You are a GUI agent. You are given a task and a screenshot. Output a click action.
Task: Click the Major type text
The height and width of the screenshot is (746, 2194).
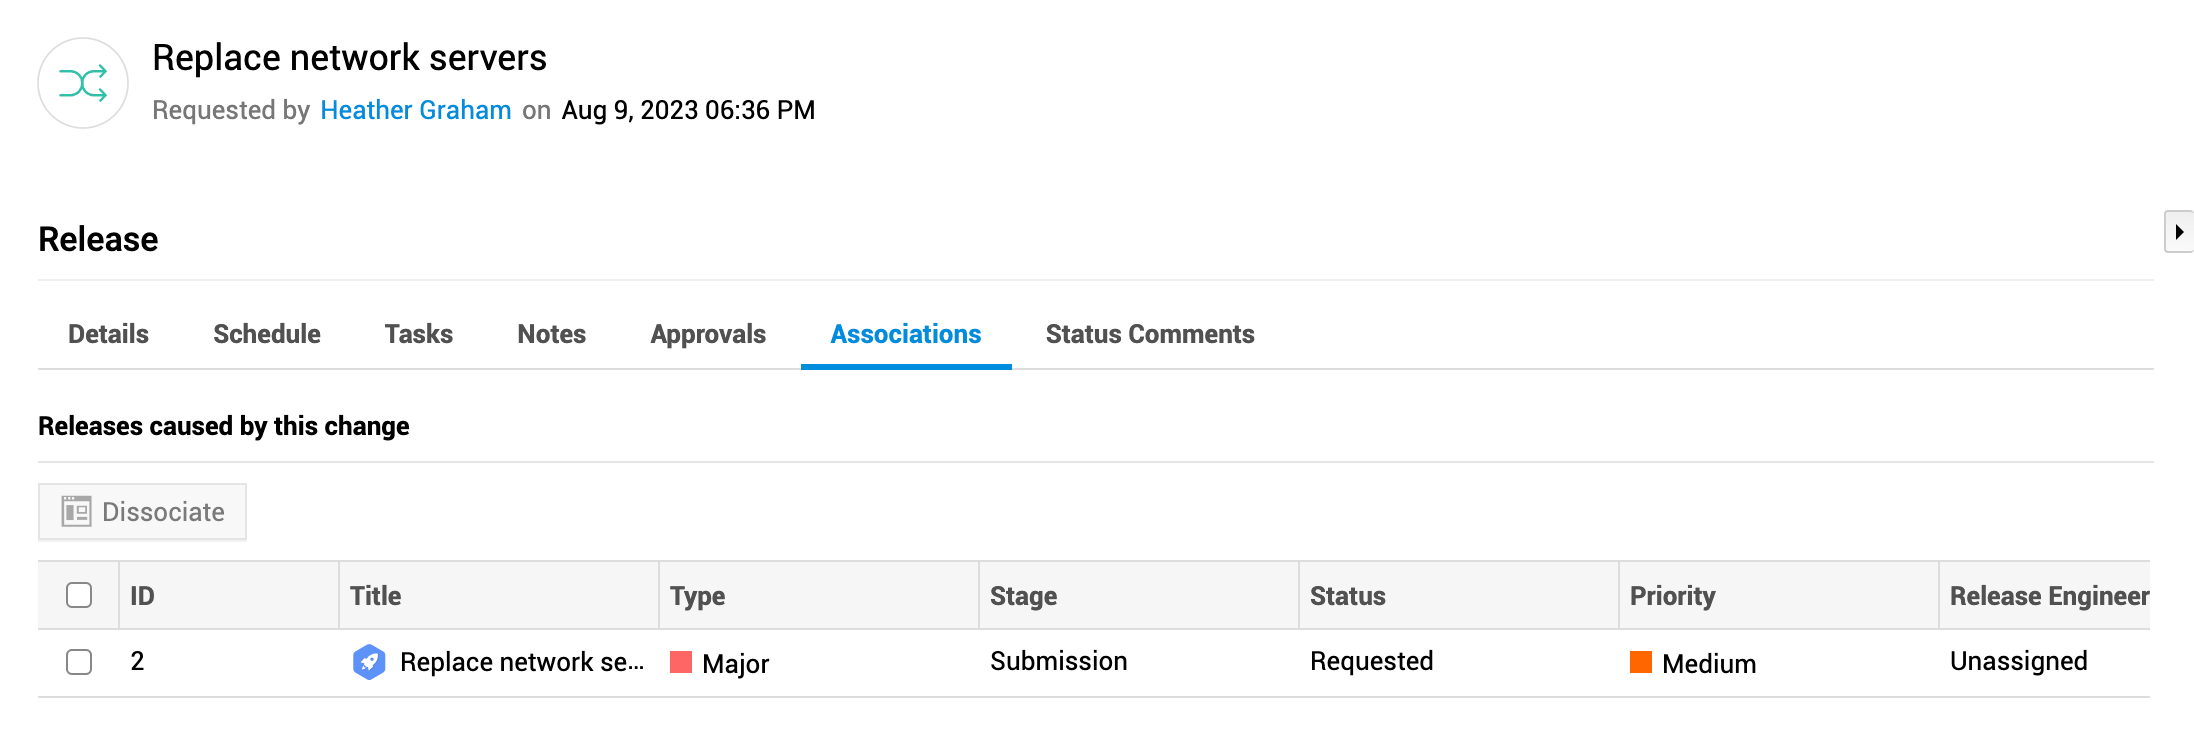(736, 664)
